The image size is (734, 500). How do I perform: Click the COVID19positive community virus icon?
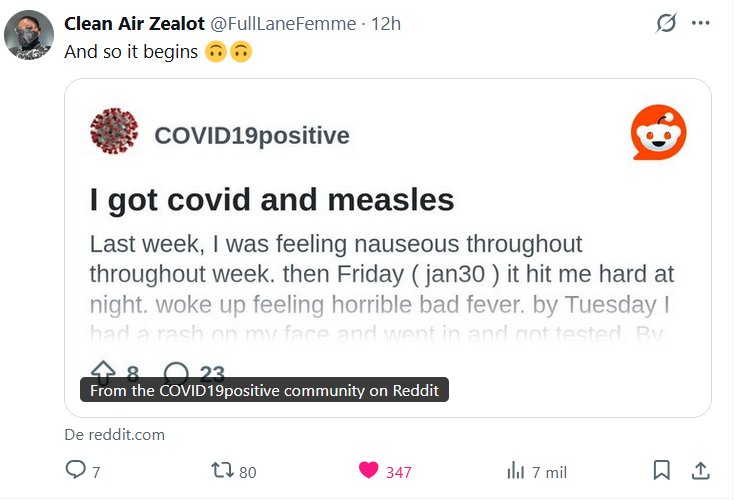114,133
